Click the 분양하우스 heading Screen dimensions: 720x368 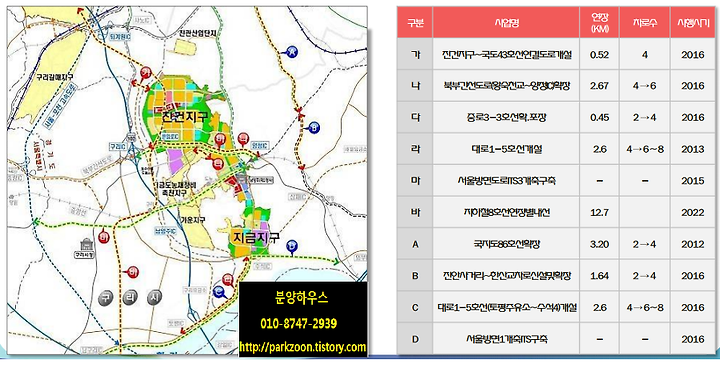303,299
